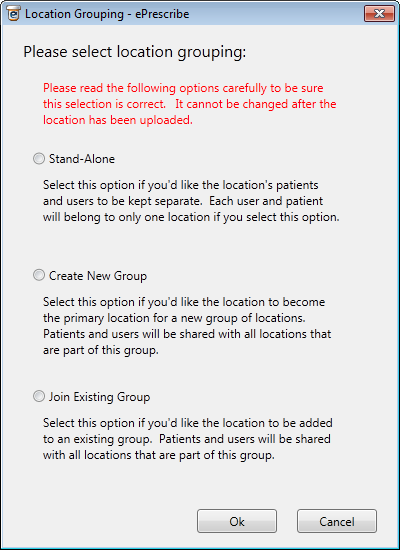This screenshot has width=400, height=550.
Task: Choose the Create New Group radio button
Action: tap(39, 276)
